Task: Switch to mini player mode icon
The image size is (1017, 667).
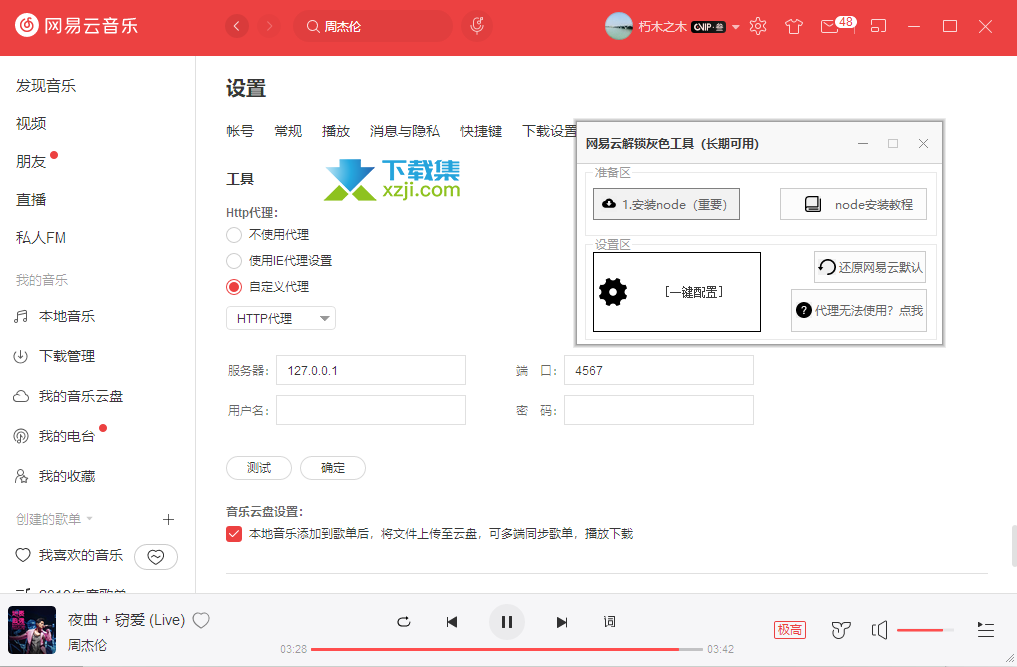Action: (x=877, y=27)
